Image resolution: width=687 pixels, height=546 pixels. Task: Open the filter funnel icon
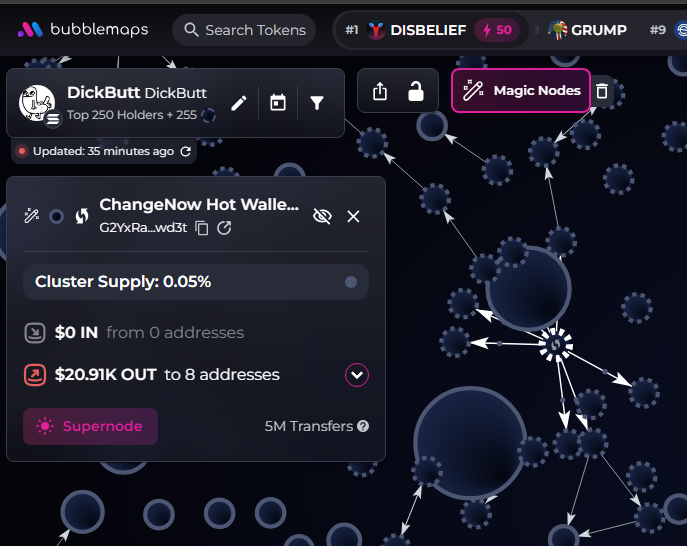click(317, 103)
